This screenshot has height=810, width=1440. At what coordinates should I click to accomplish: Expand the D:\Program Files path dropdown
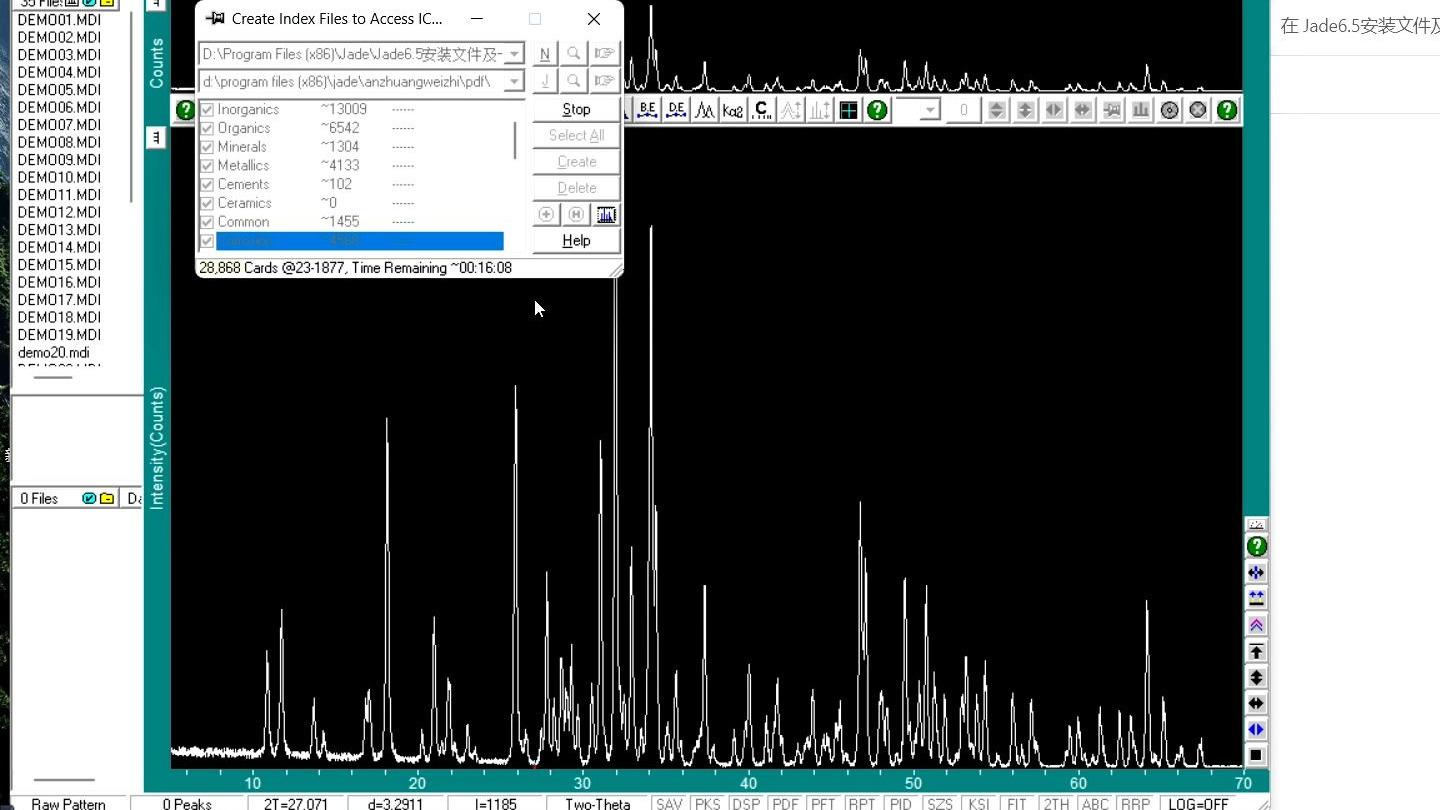pyautogui.click(x=514, y=54)
